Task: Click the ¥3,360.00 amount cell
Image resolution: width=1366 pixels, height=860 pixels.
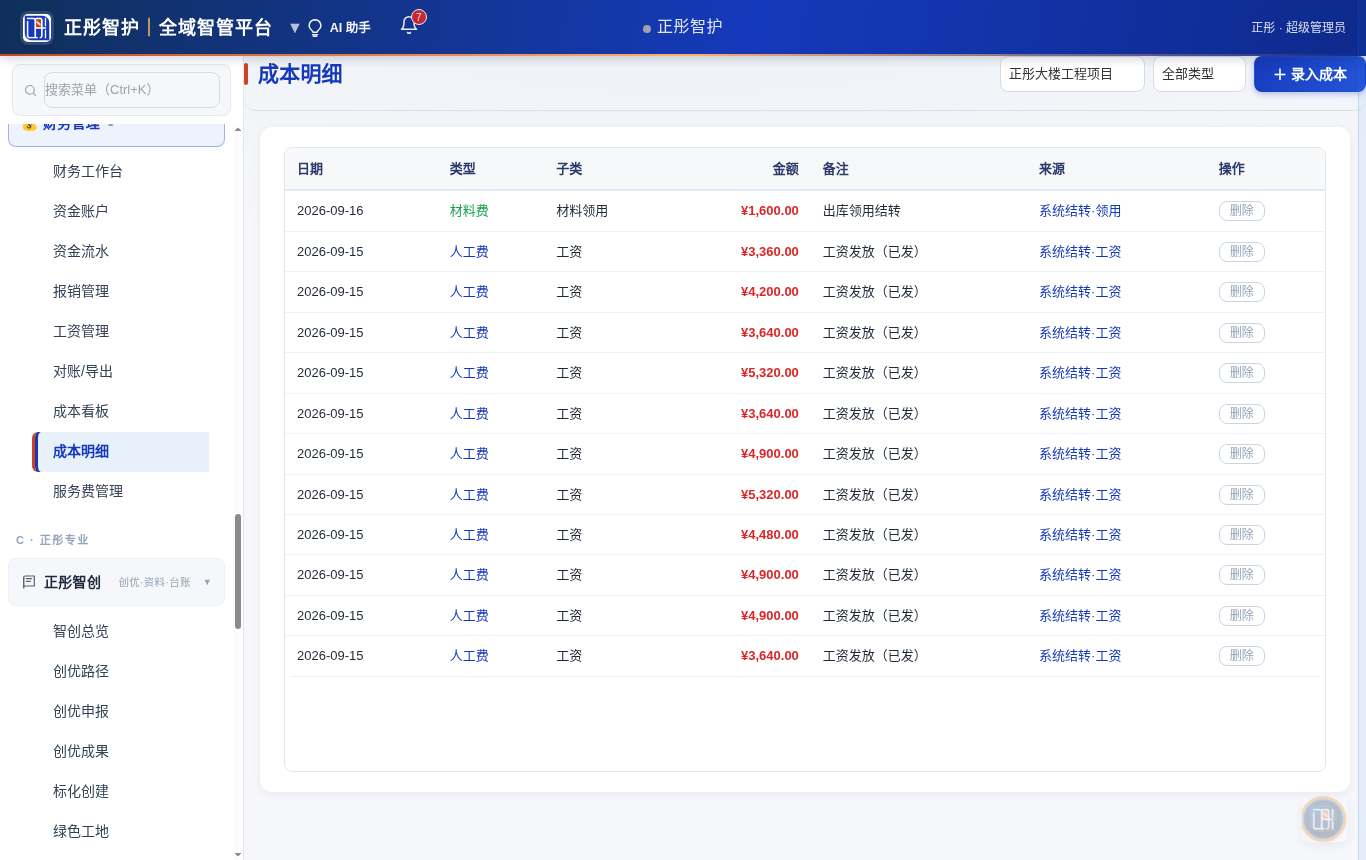Action: click(x=770, y=252)
